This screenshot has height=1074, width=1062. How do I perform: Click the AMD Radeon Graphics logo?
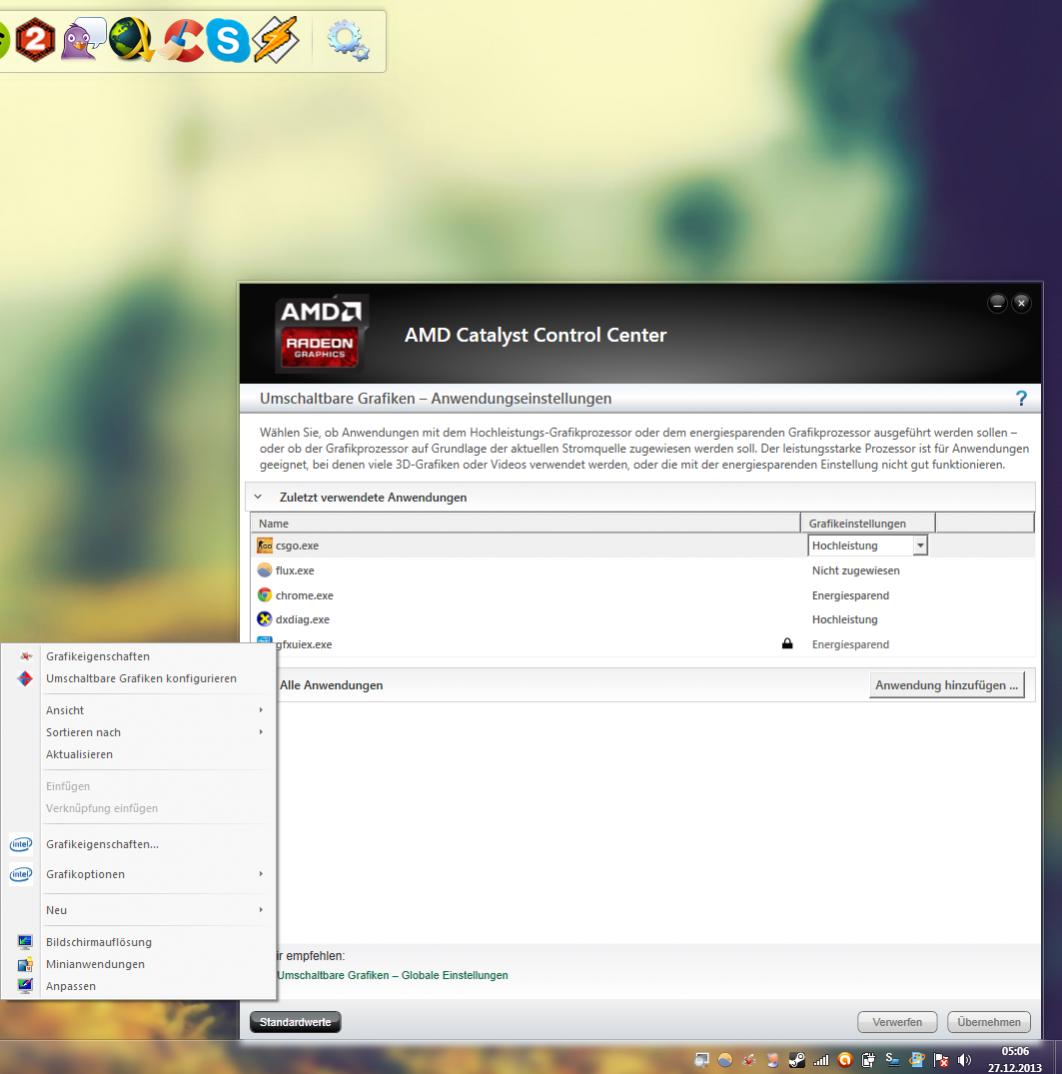(319, 334)
